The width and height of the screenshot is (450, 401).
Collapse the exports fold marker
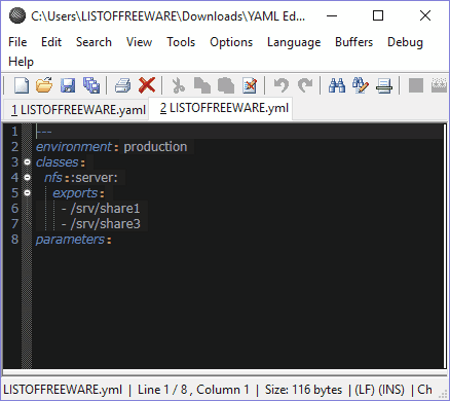(27, 193)
